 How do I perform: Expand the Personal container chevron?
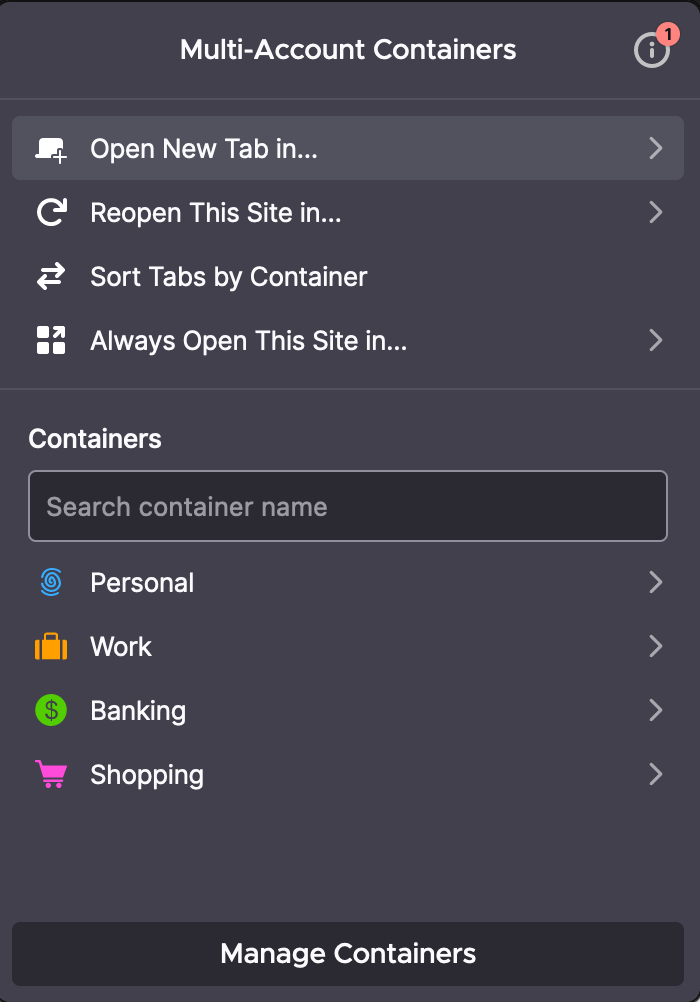[655, 582]
